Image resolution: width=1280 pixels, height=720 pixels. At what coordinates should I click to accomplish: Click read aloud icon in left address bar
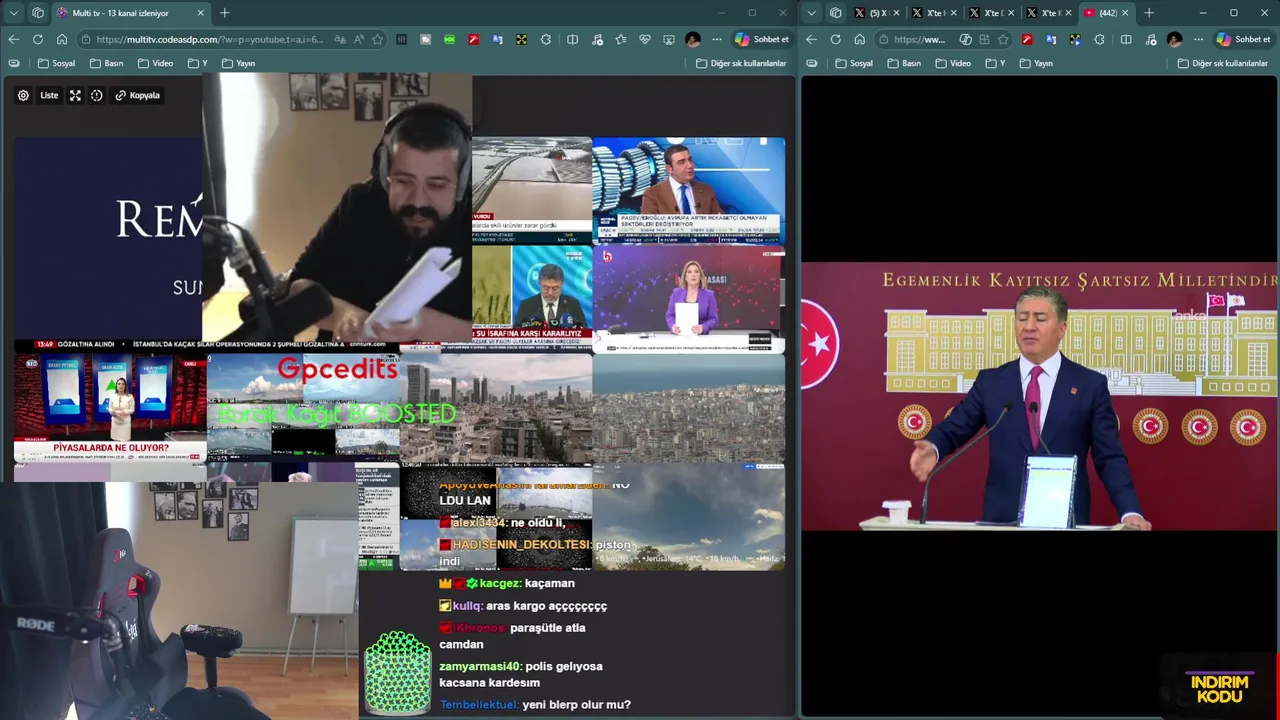(359, 39)
